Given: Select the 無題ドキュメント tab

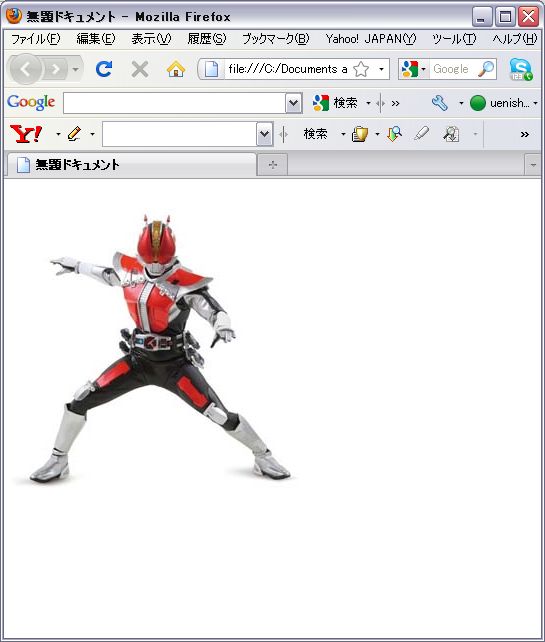Looking at the screenshot, I should point(130,165).
